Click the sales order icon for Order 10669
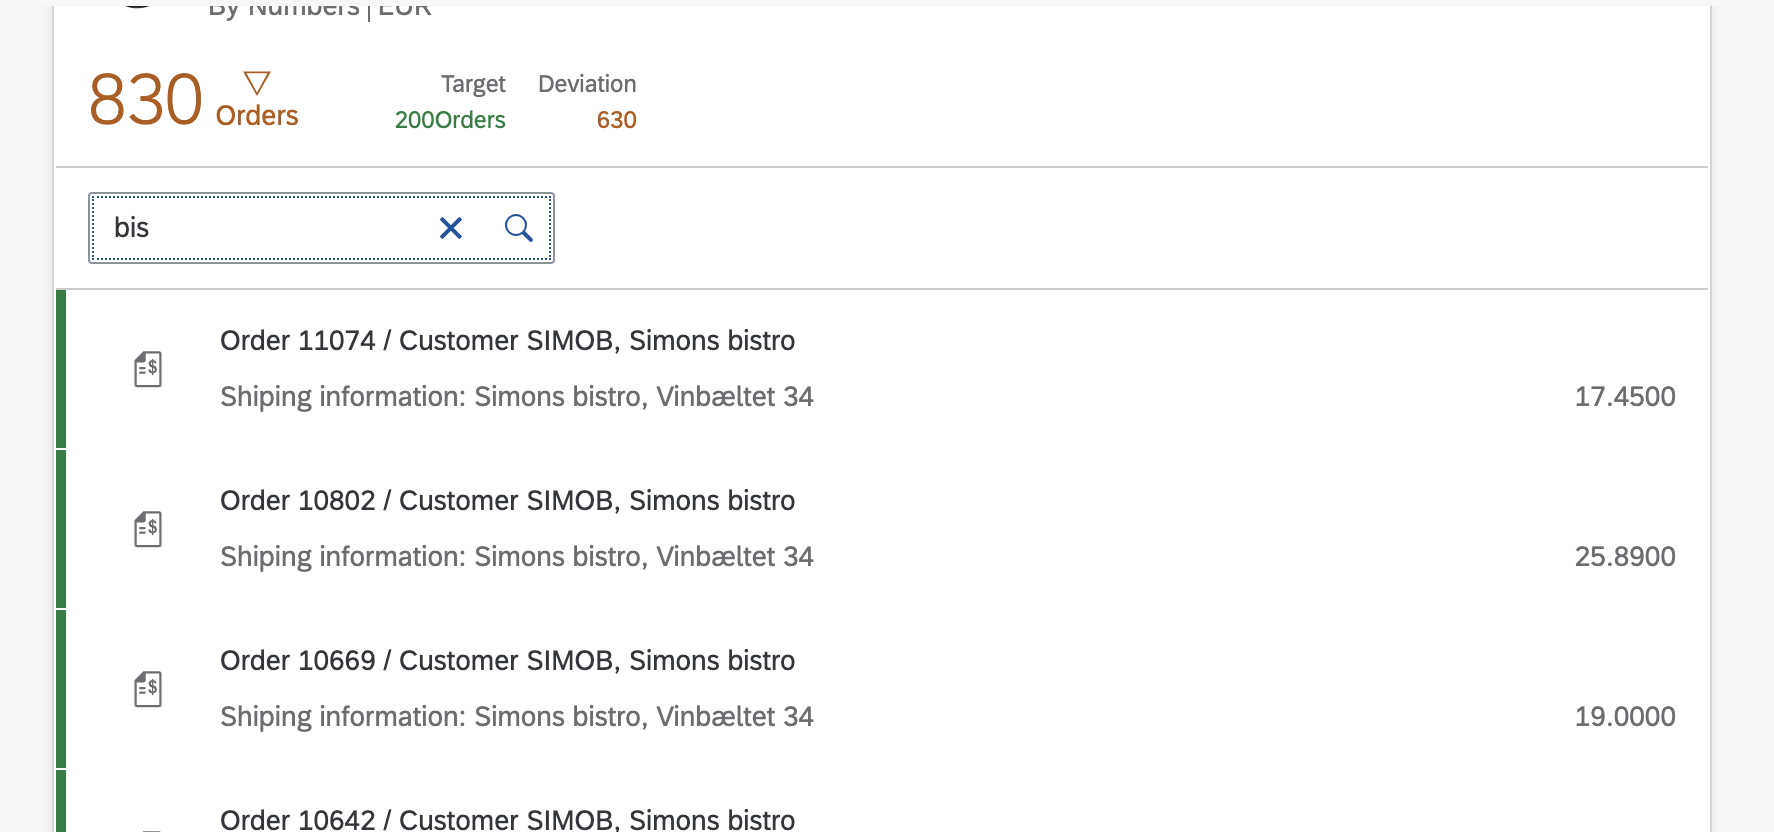Image resolution: width=1774 pixels, height=832 pixels. point(148,689)
